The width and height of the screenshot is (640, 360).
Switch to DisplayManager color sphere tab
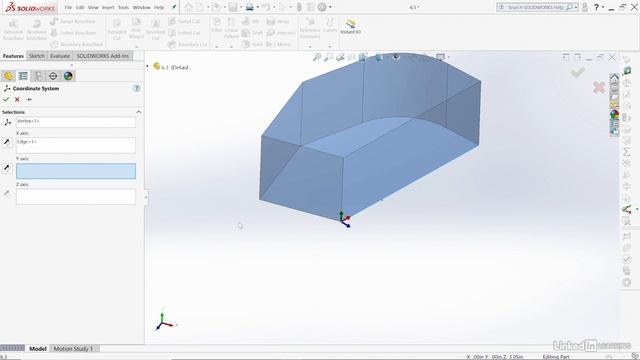68,76
